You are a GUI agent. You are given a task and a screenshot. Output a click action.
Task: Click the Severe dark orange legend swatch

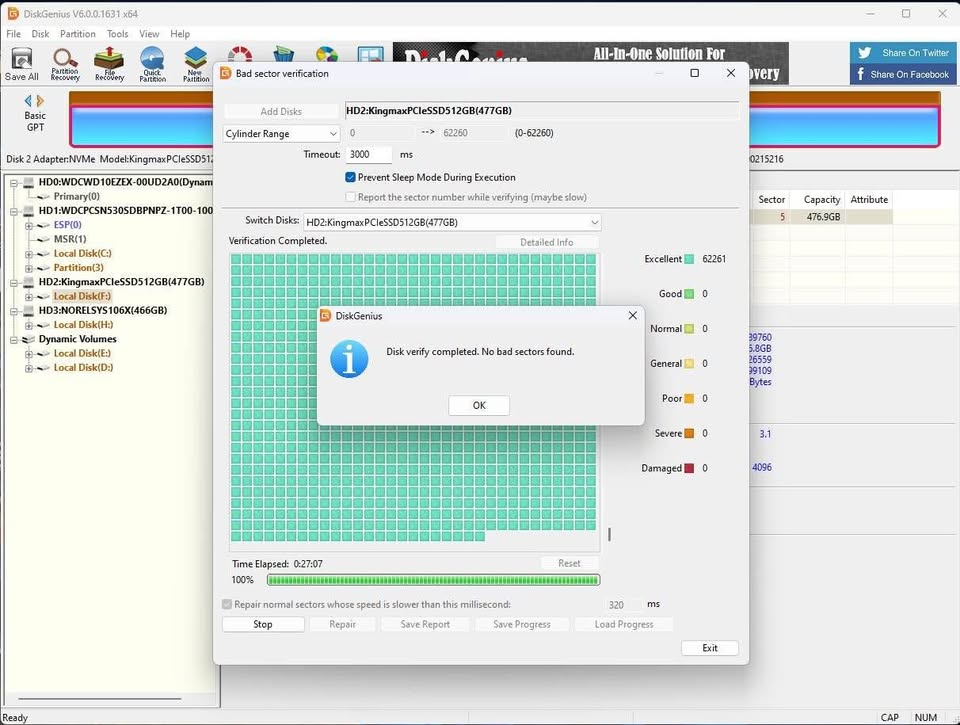pyautogui.click(x=689, y=434)
